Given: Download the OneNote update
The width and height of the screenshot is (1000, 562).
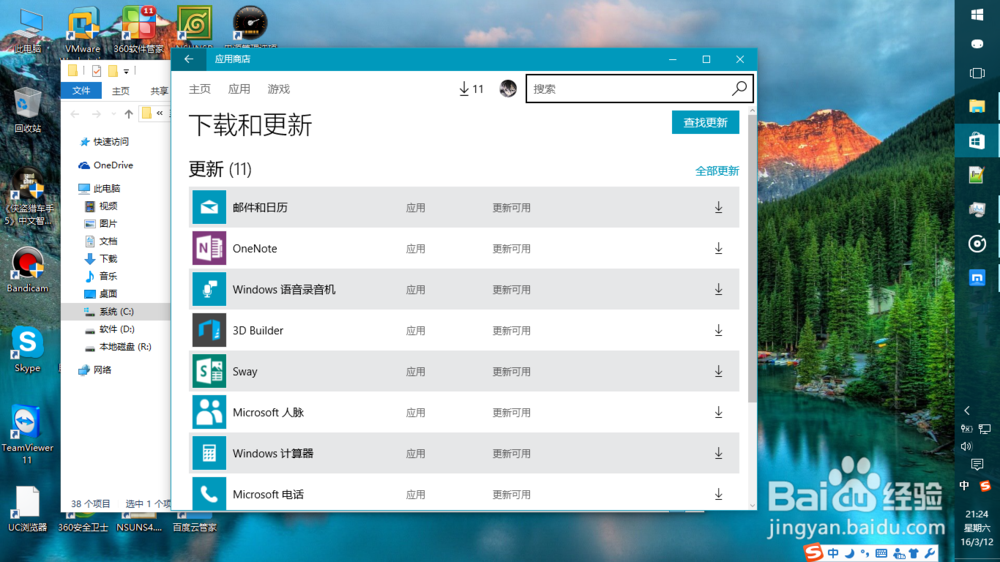Looking at the screenshot, I should pyautogui.click(x=719, y=248).
